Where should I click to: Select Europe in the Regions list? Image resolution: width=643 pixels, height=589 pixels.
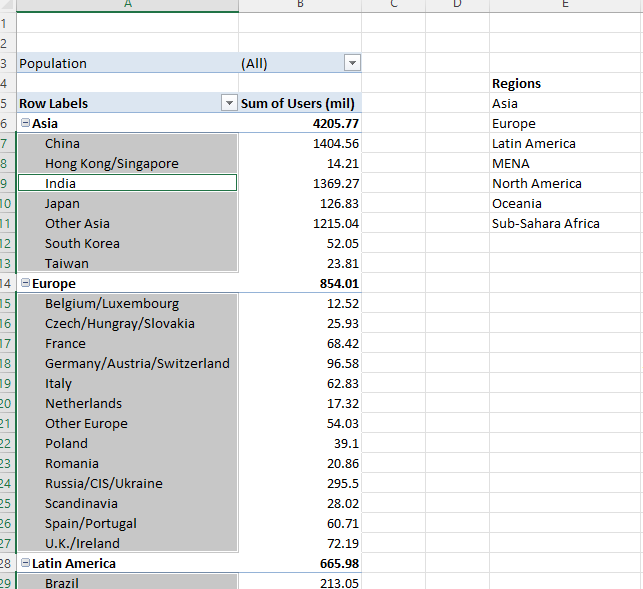click(x=514, y=123)
